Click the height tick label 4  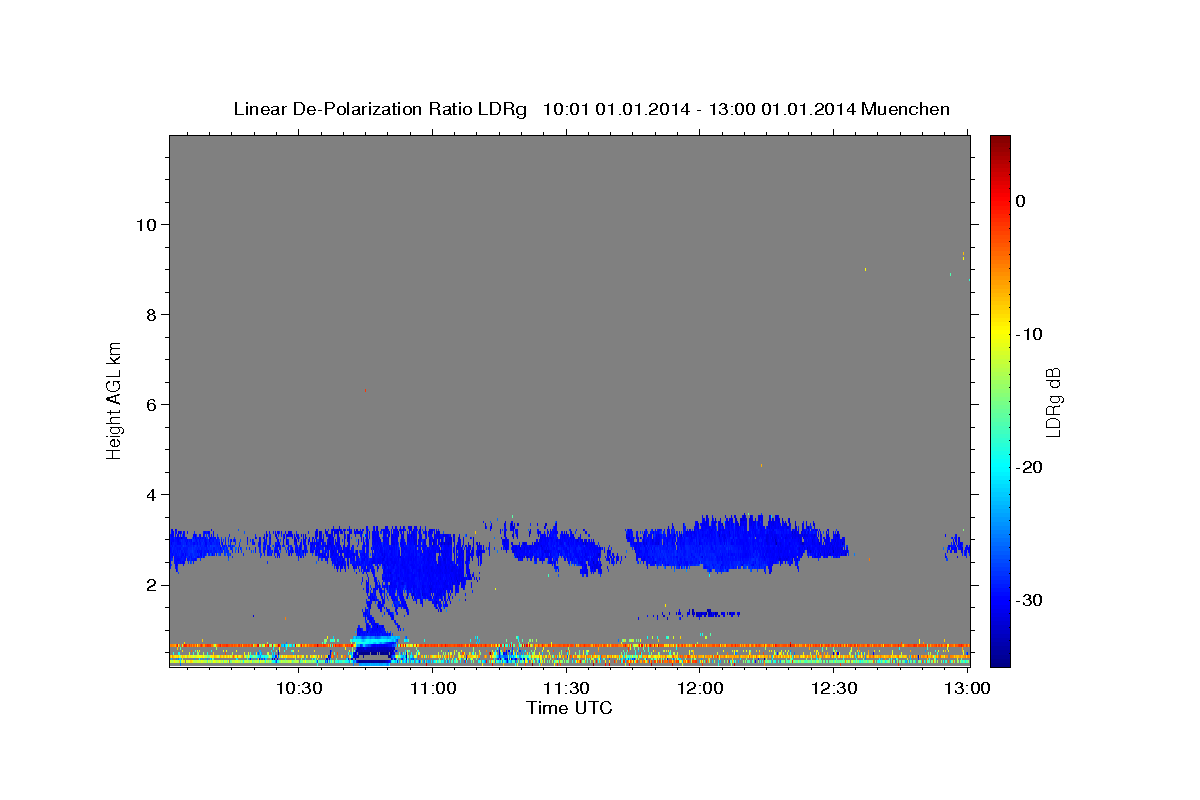151,494
